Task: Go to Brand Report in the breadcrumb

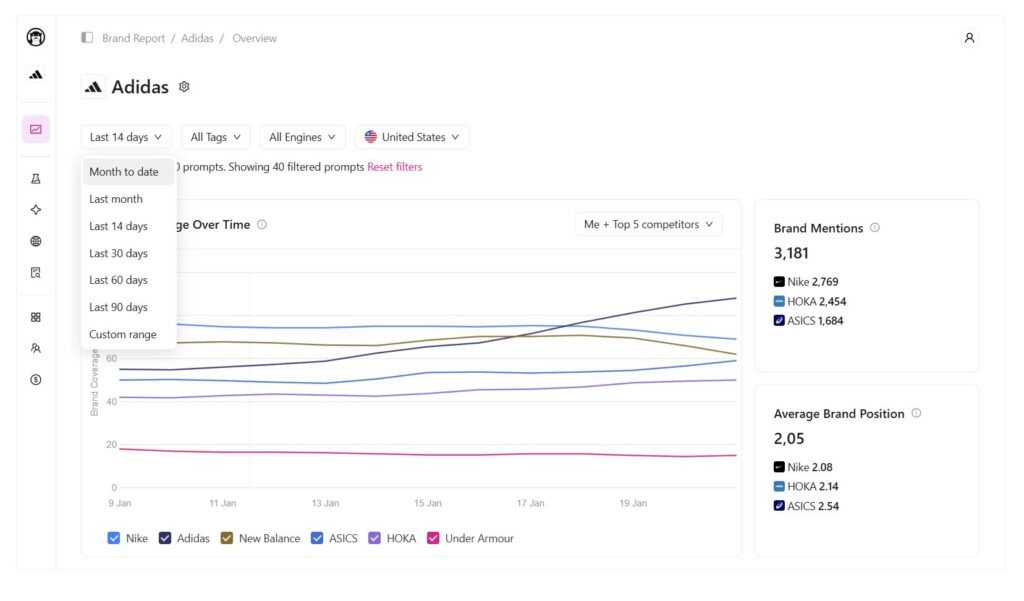Action: 133,38
